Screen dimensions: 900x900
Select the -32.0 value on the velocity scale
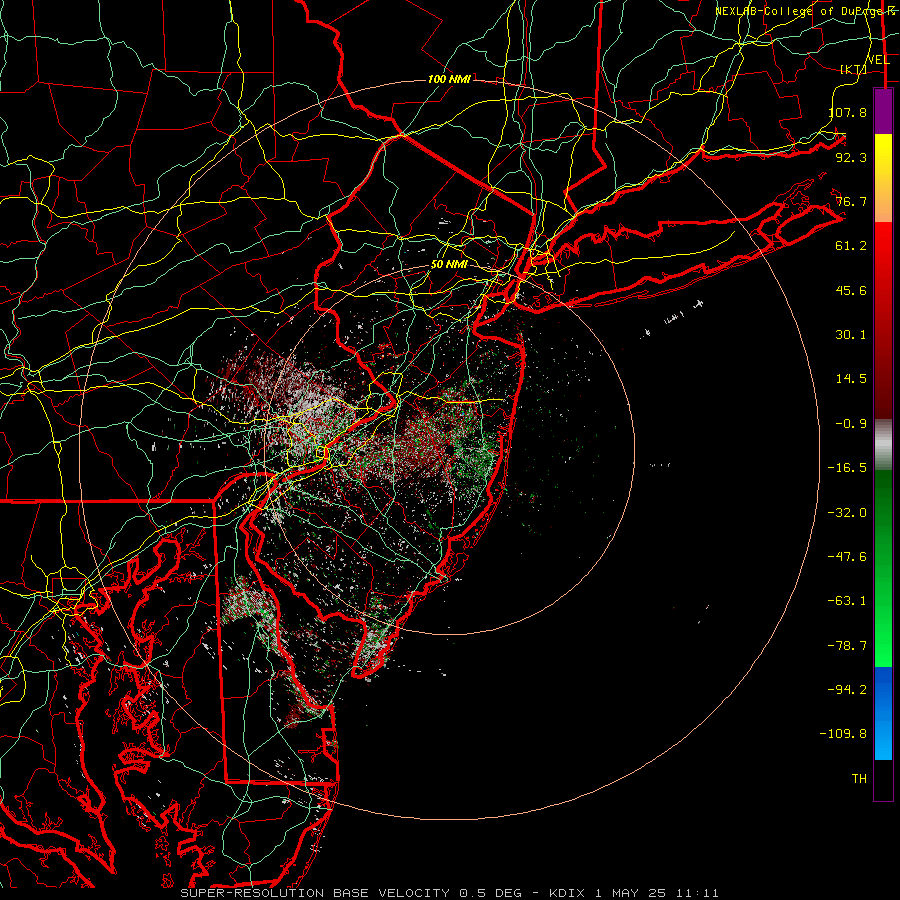(x=848, y=512)
